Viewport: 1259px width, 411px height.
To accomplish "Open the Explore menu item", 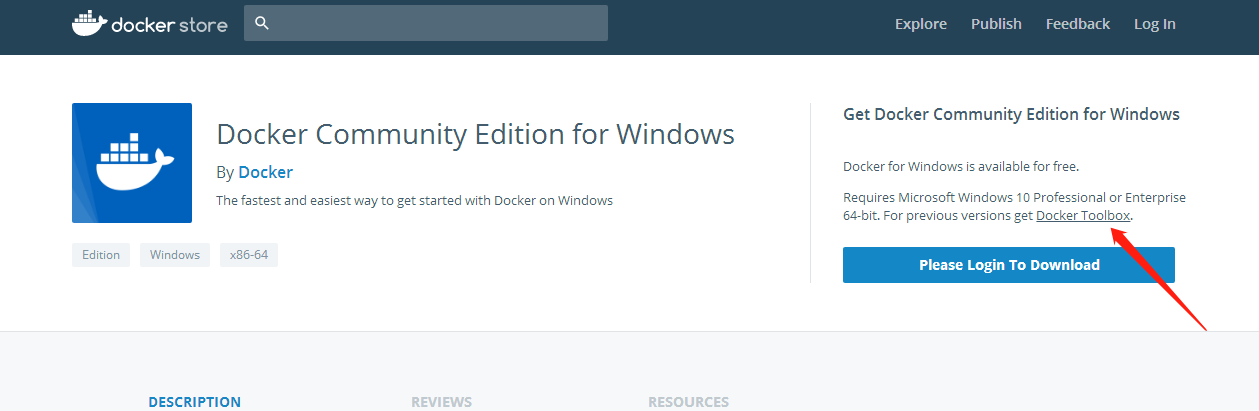I will coord(921,24).
